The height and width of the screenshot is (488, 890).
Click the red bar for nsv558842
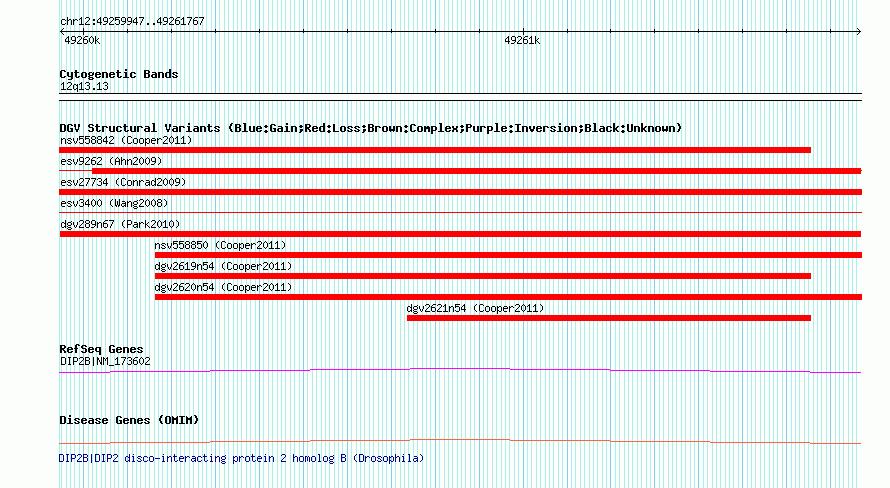coord(435,150)
